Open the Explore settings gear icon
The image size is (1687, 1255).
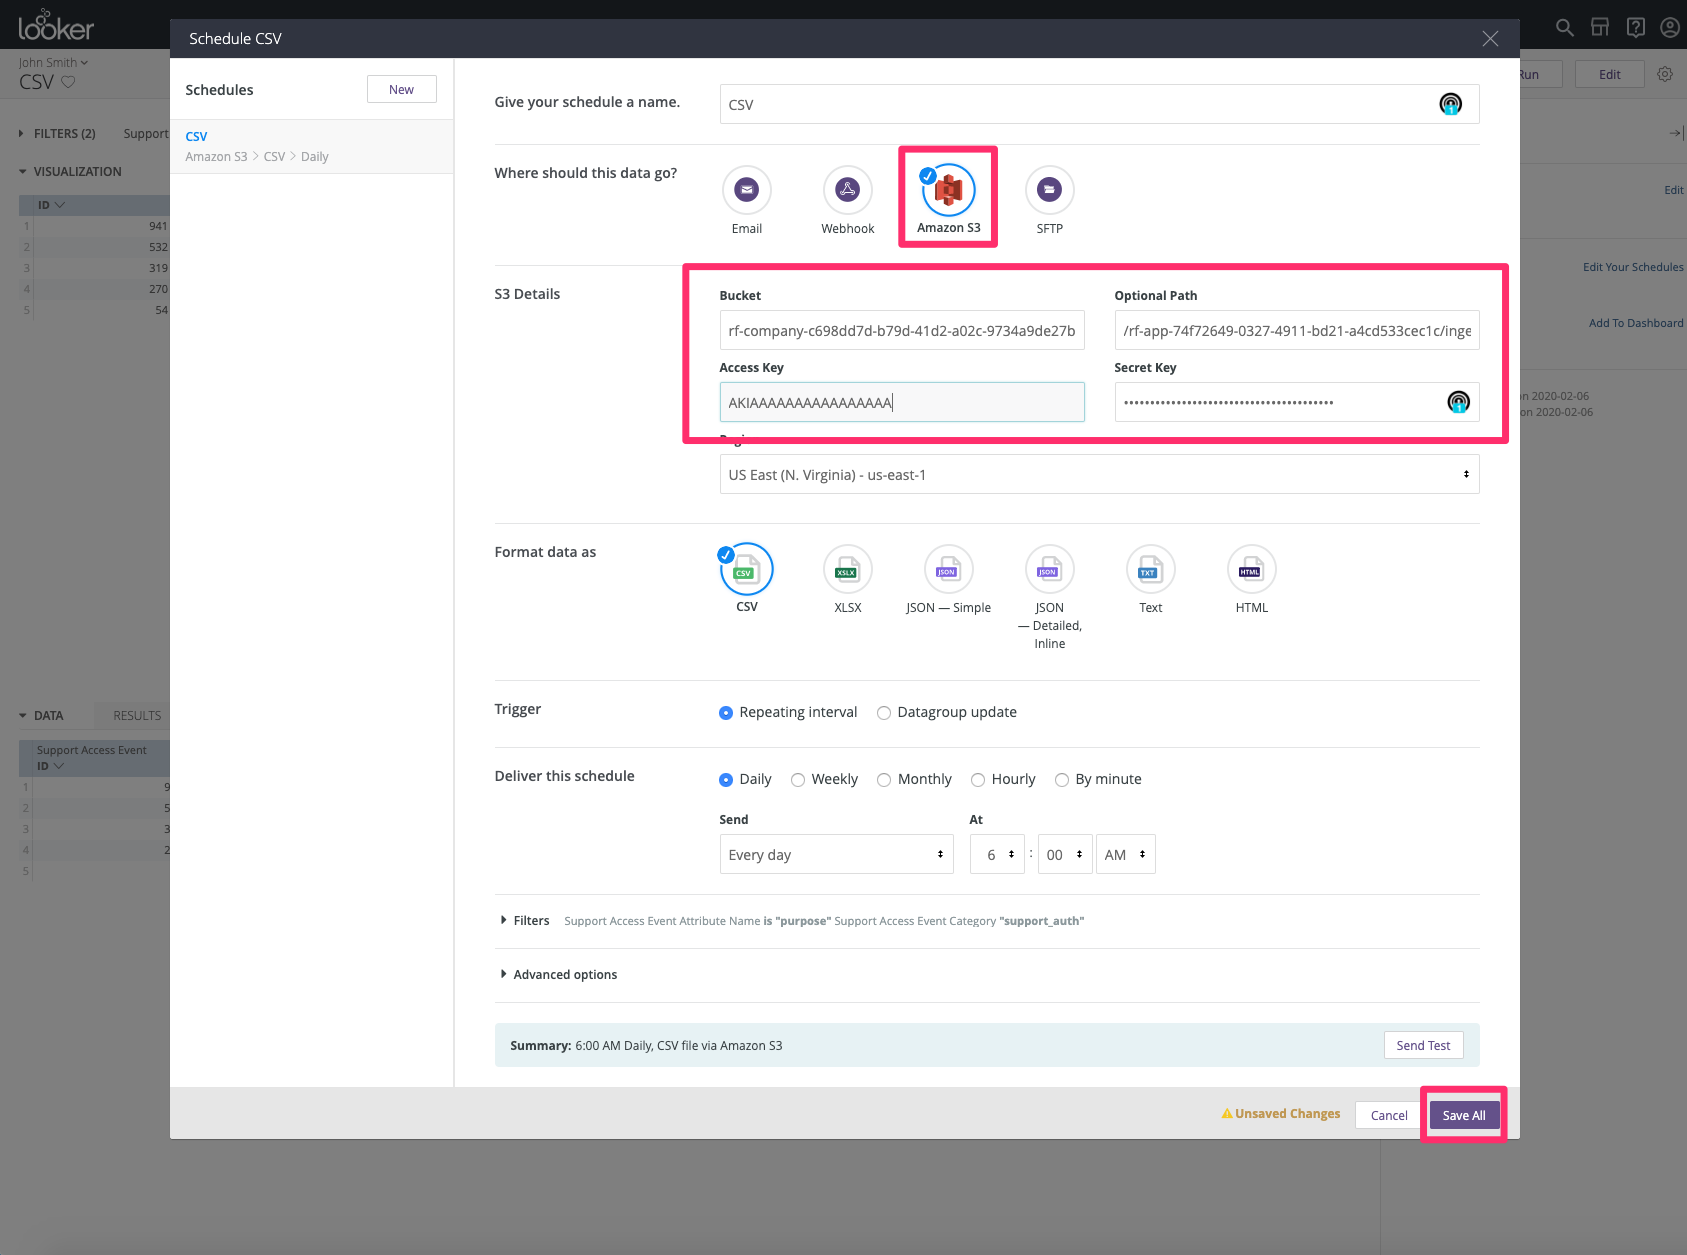(x=1665, y=74)
